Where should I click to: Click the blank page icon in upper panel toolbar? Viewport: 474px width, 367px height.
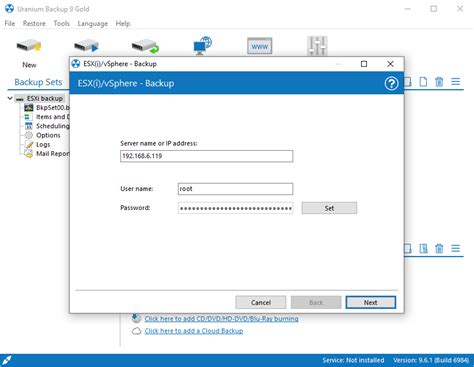pyautogui.click(x=423, y=82)
